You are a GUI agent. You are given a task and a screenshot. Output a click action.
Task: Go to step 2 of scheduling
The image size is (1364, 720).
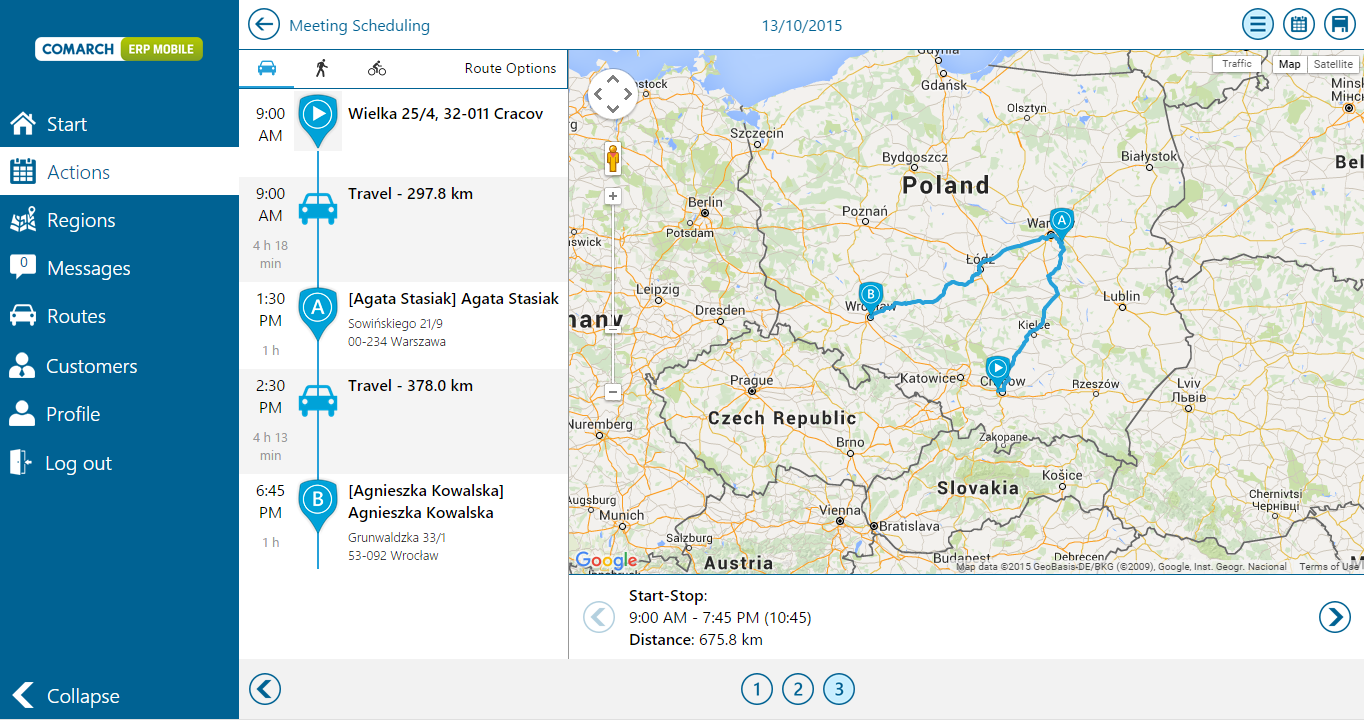click(798, 689)
